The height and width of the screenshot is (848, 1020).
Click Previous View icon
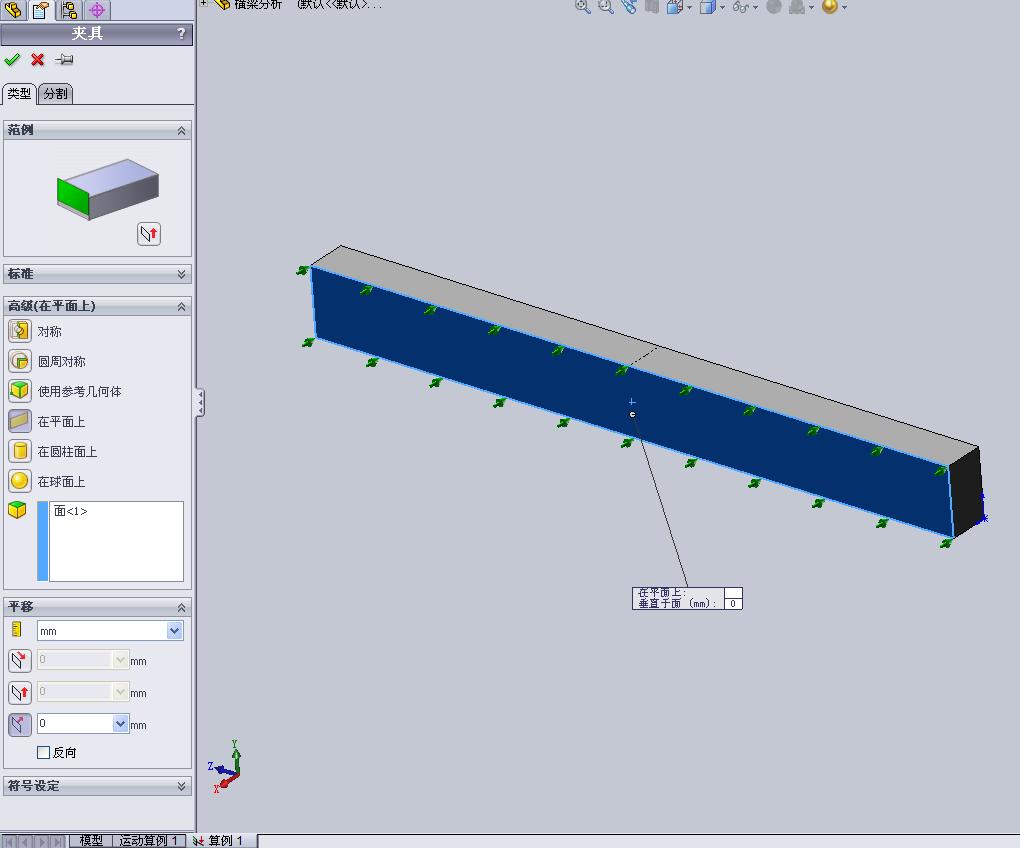pos(628,7)
